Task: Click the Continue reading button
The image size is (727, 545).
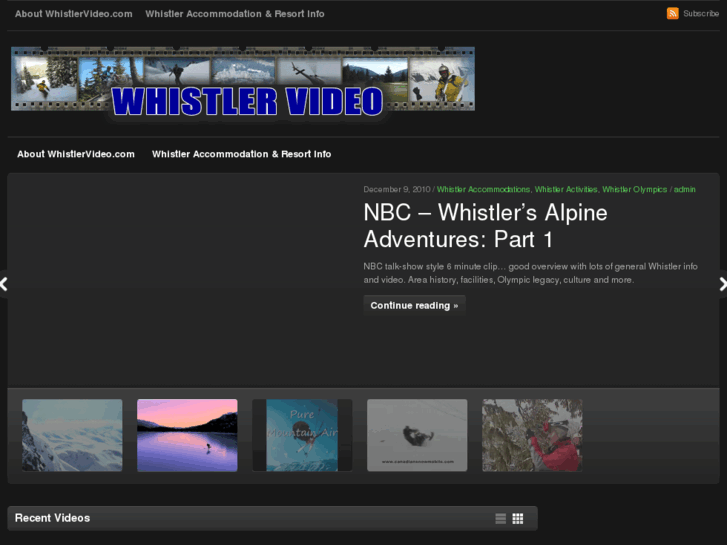Action: point(414,305)
